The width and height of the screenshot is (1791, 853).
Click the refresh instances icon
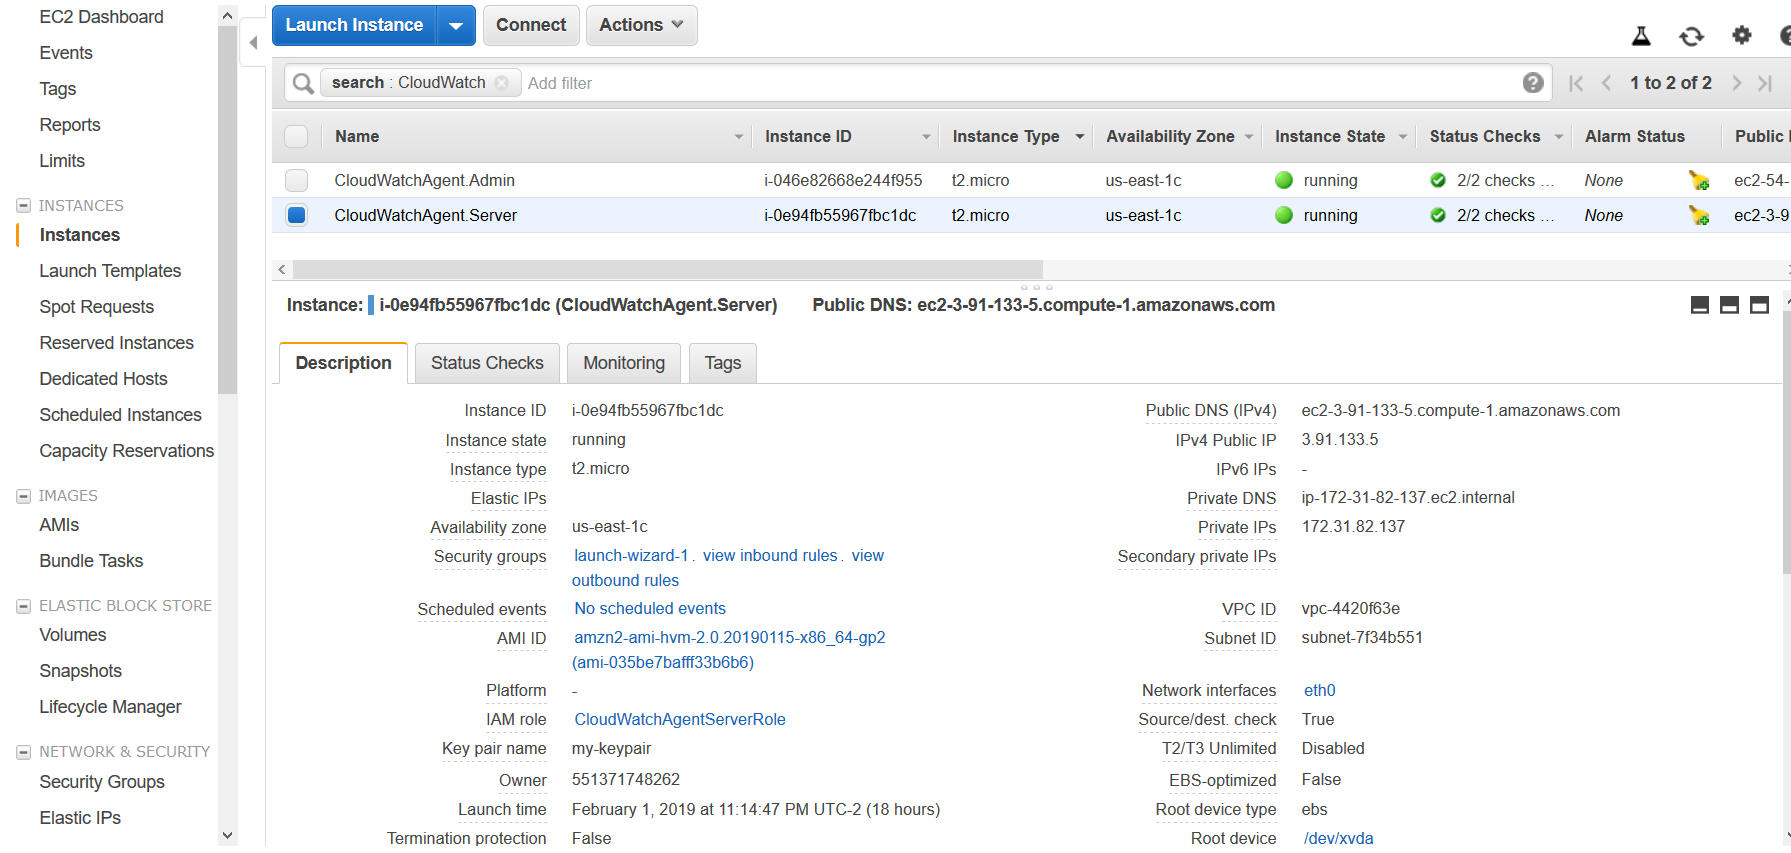click(x=1691, y=37)
